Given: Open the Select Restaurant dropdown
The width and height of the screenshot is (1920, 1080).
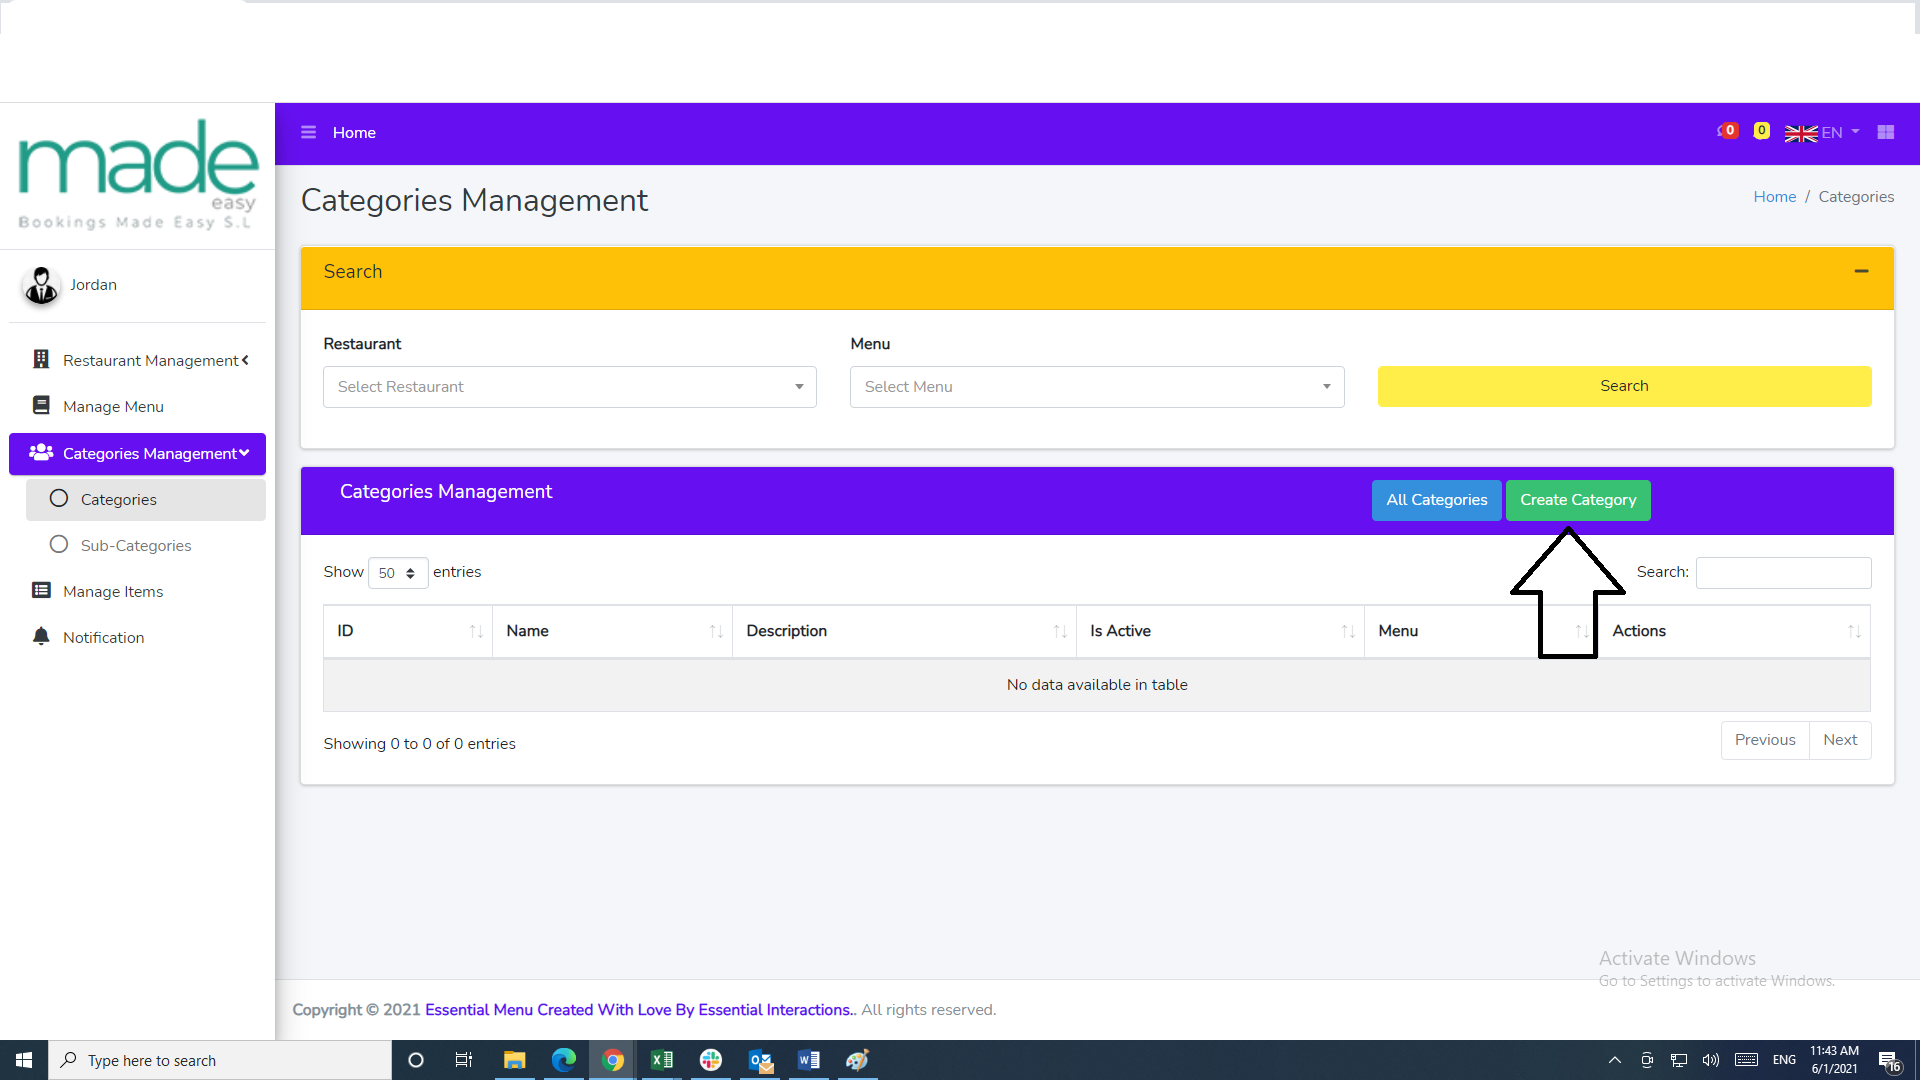Looking at the screenshot, I should [x=570, y=387].
